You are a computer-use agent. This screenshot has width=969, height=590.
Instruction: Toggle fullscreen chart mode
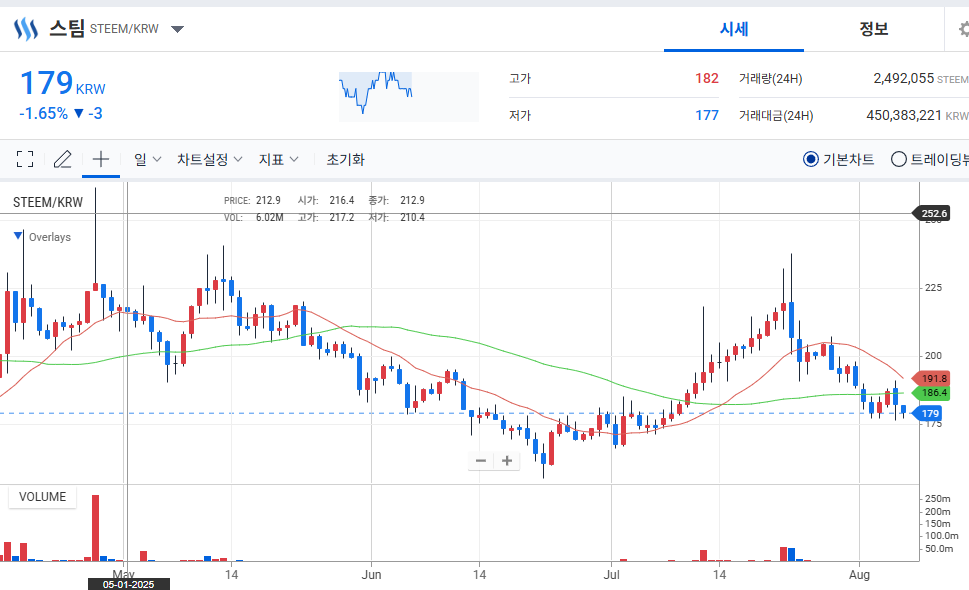pyautogui.click(x=25, y=159)
